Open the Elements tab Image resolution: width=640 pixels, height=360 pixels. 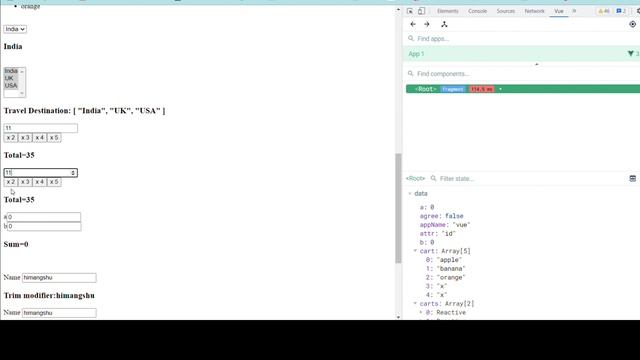click(448, 11)
